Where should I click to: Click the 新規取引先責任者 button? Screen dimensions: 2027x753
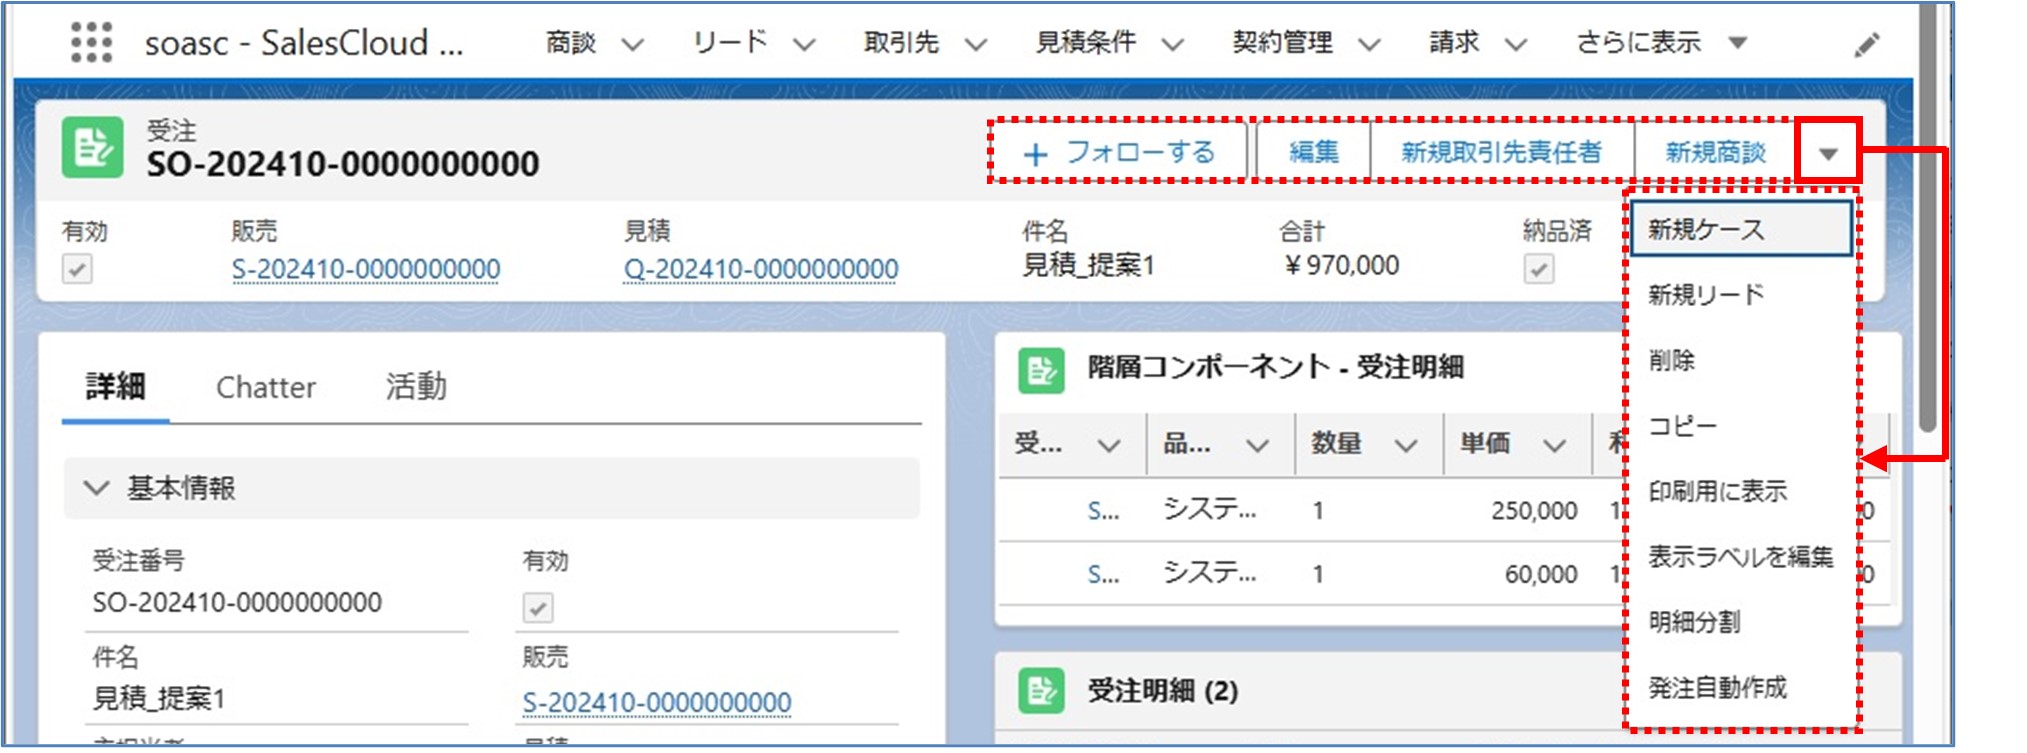pyautogui.click(x=1501, y=152)
